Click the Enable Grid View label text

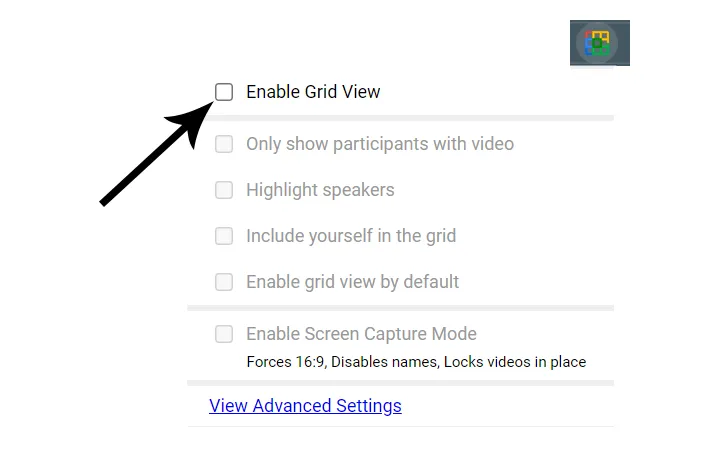[313, 92]
